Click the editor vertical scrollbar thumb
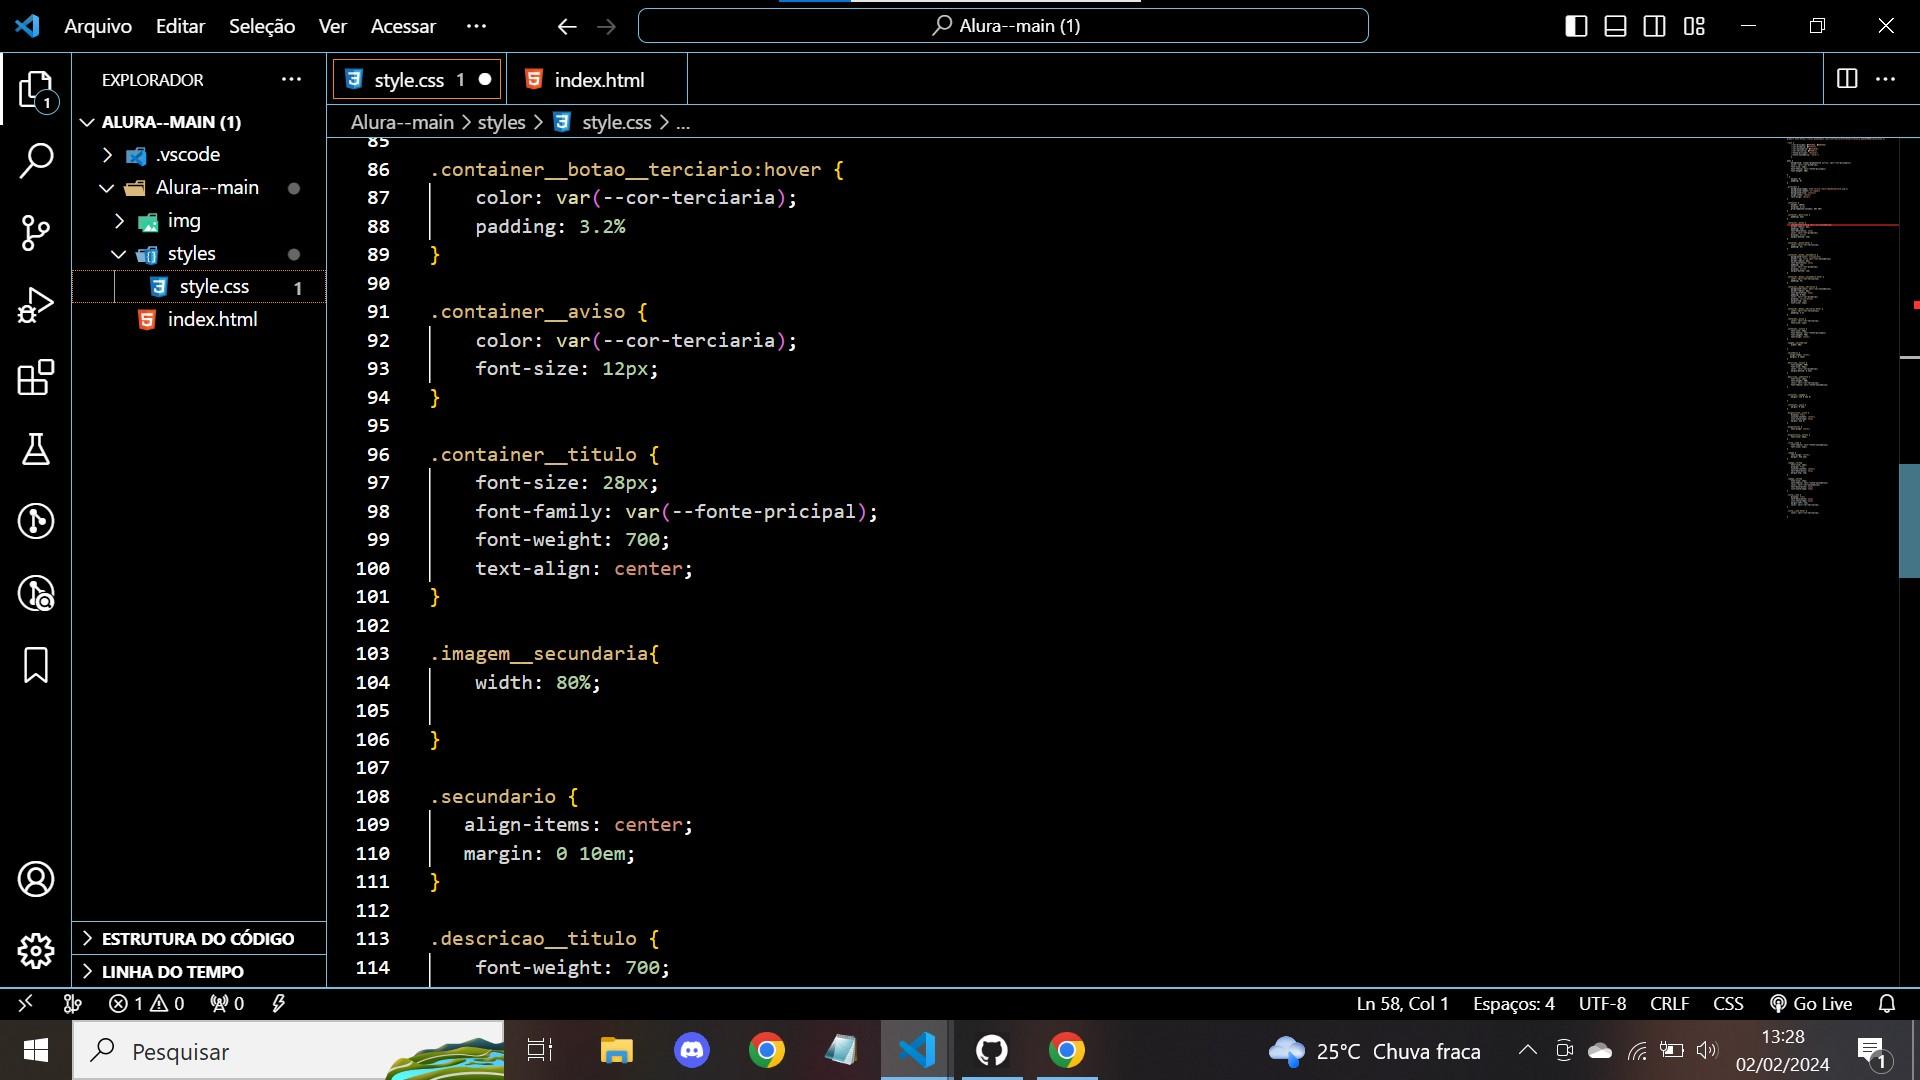This screenshot has height=1080, width=1920. 1908,521
